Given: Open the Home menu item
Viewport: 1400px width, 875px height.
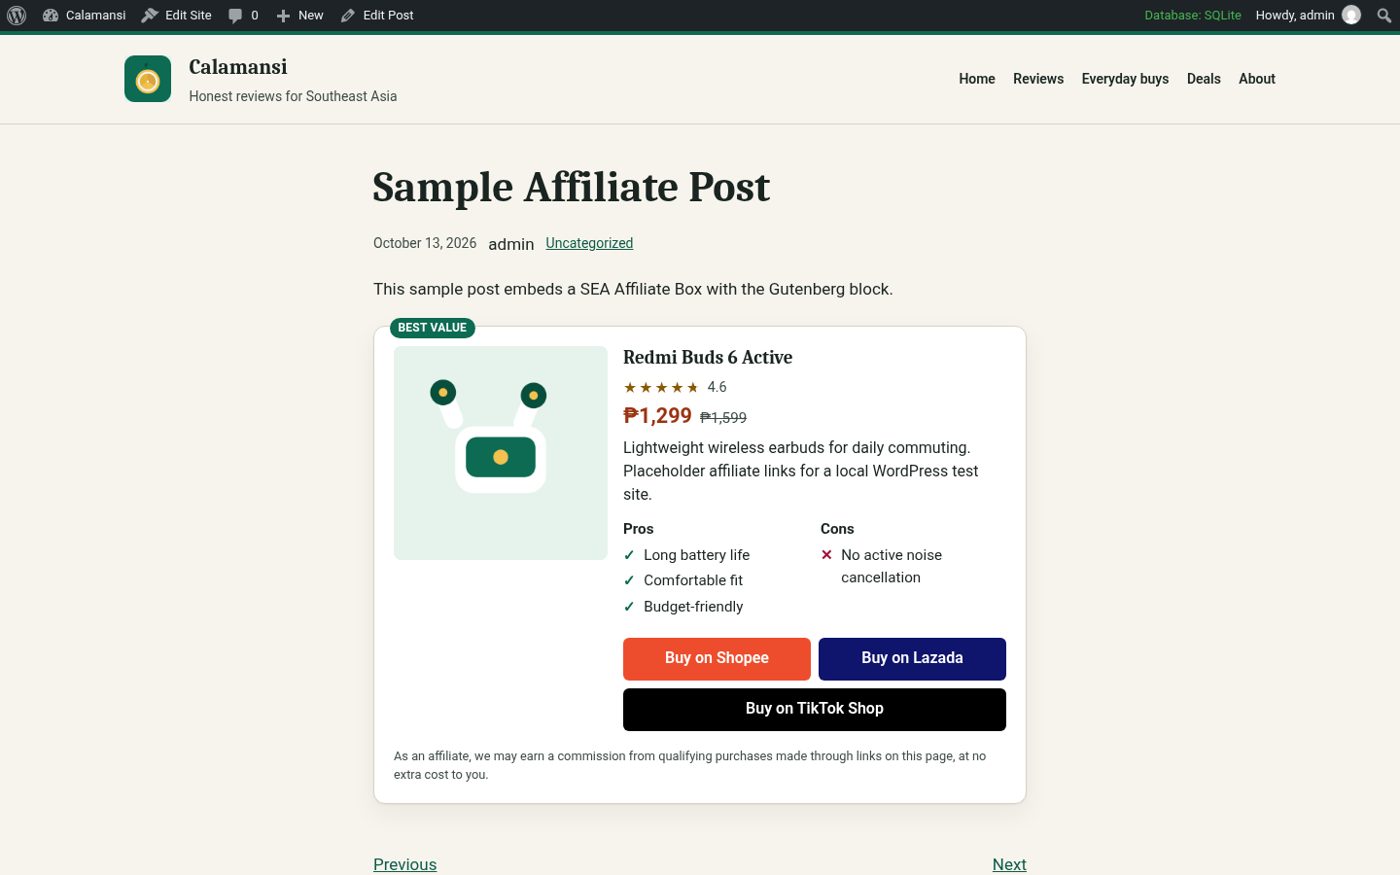Looking at the screenshot, I should click(x=977, y=79).
